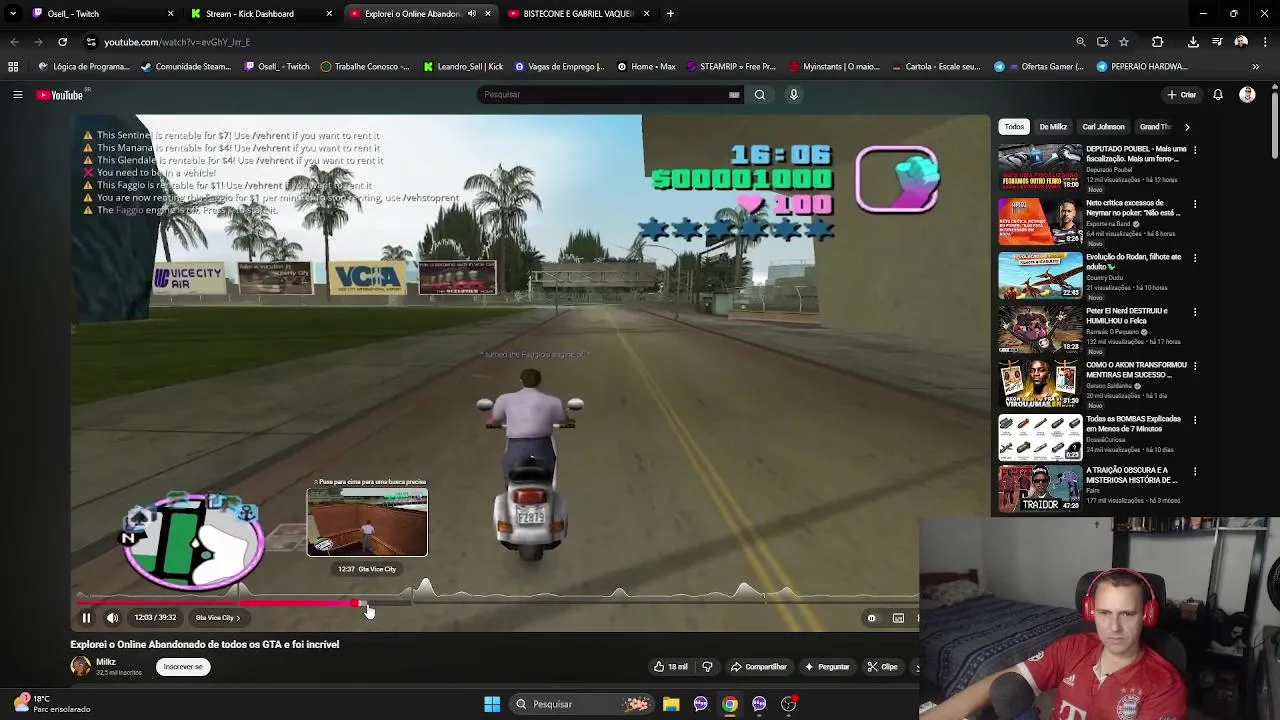The width and height of the screenshot is (1280, 720).
Task: Select the Grand Th filter chip
Action: pos(1154,127)
